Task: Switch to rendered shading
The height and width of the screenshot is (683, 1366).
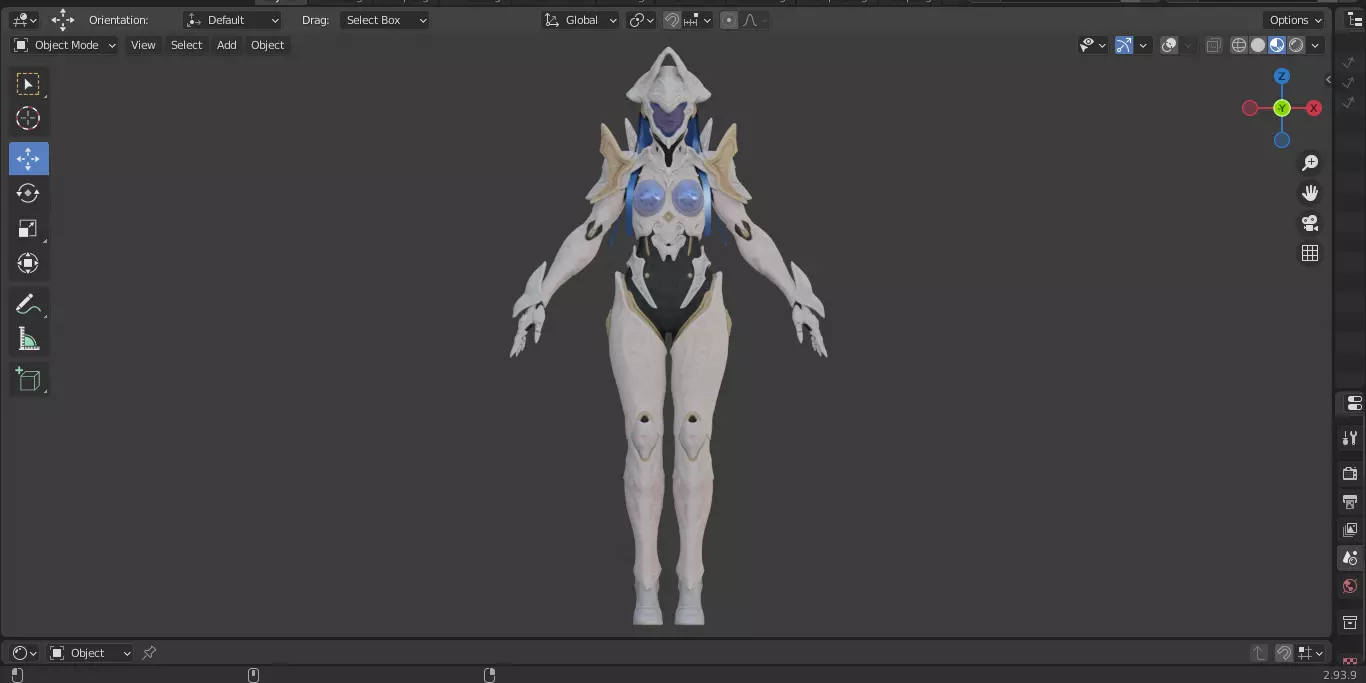Action: 1296,45
